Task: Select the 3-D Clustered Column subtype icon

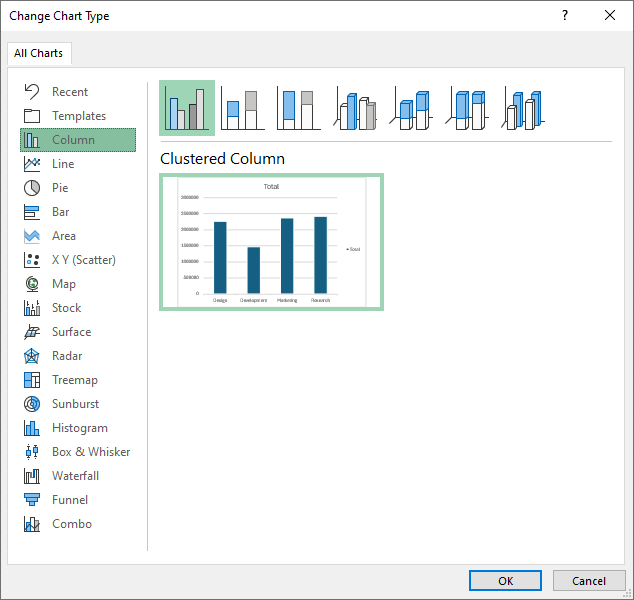Action: (355, 109)
